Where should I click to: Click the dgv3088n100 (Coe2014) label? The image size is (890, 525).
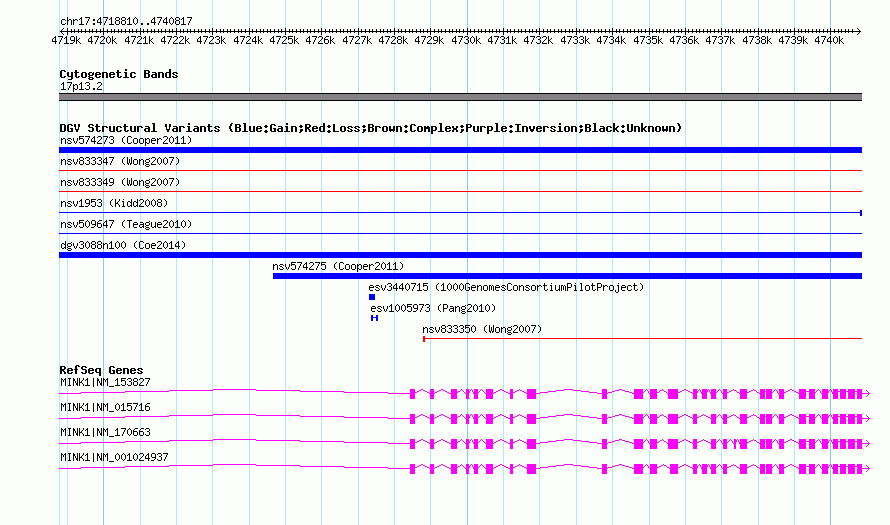(123, 245)
